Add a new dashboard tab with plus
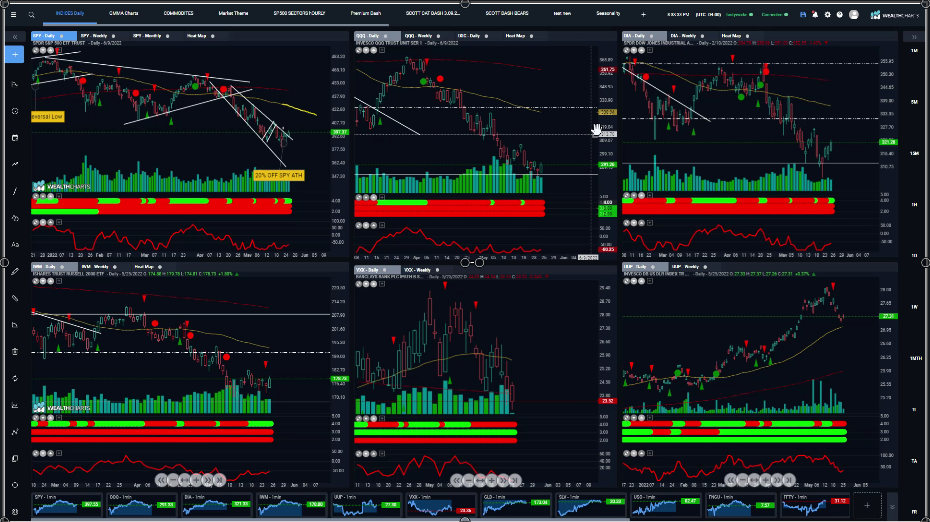This screenshot has width=930, height=522. [x=644, y=14]
